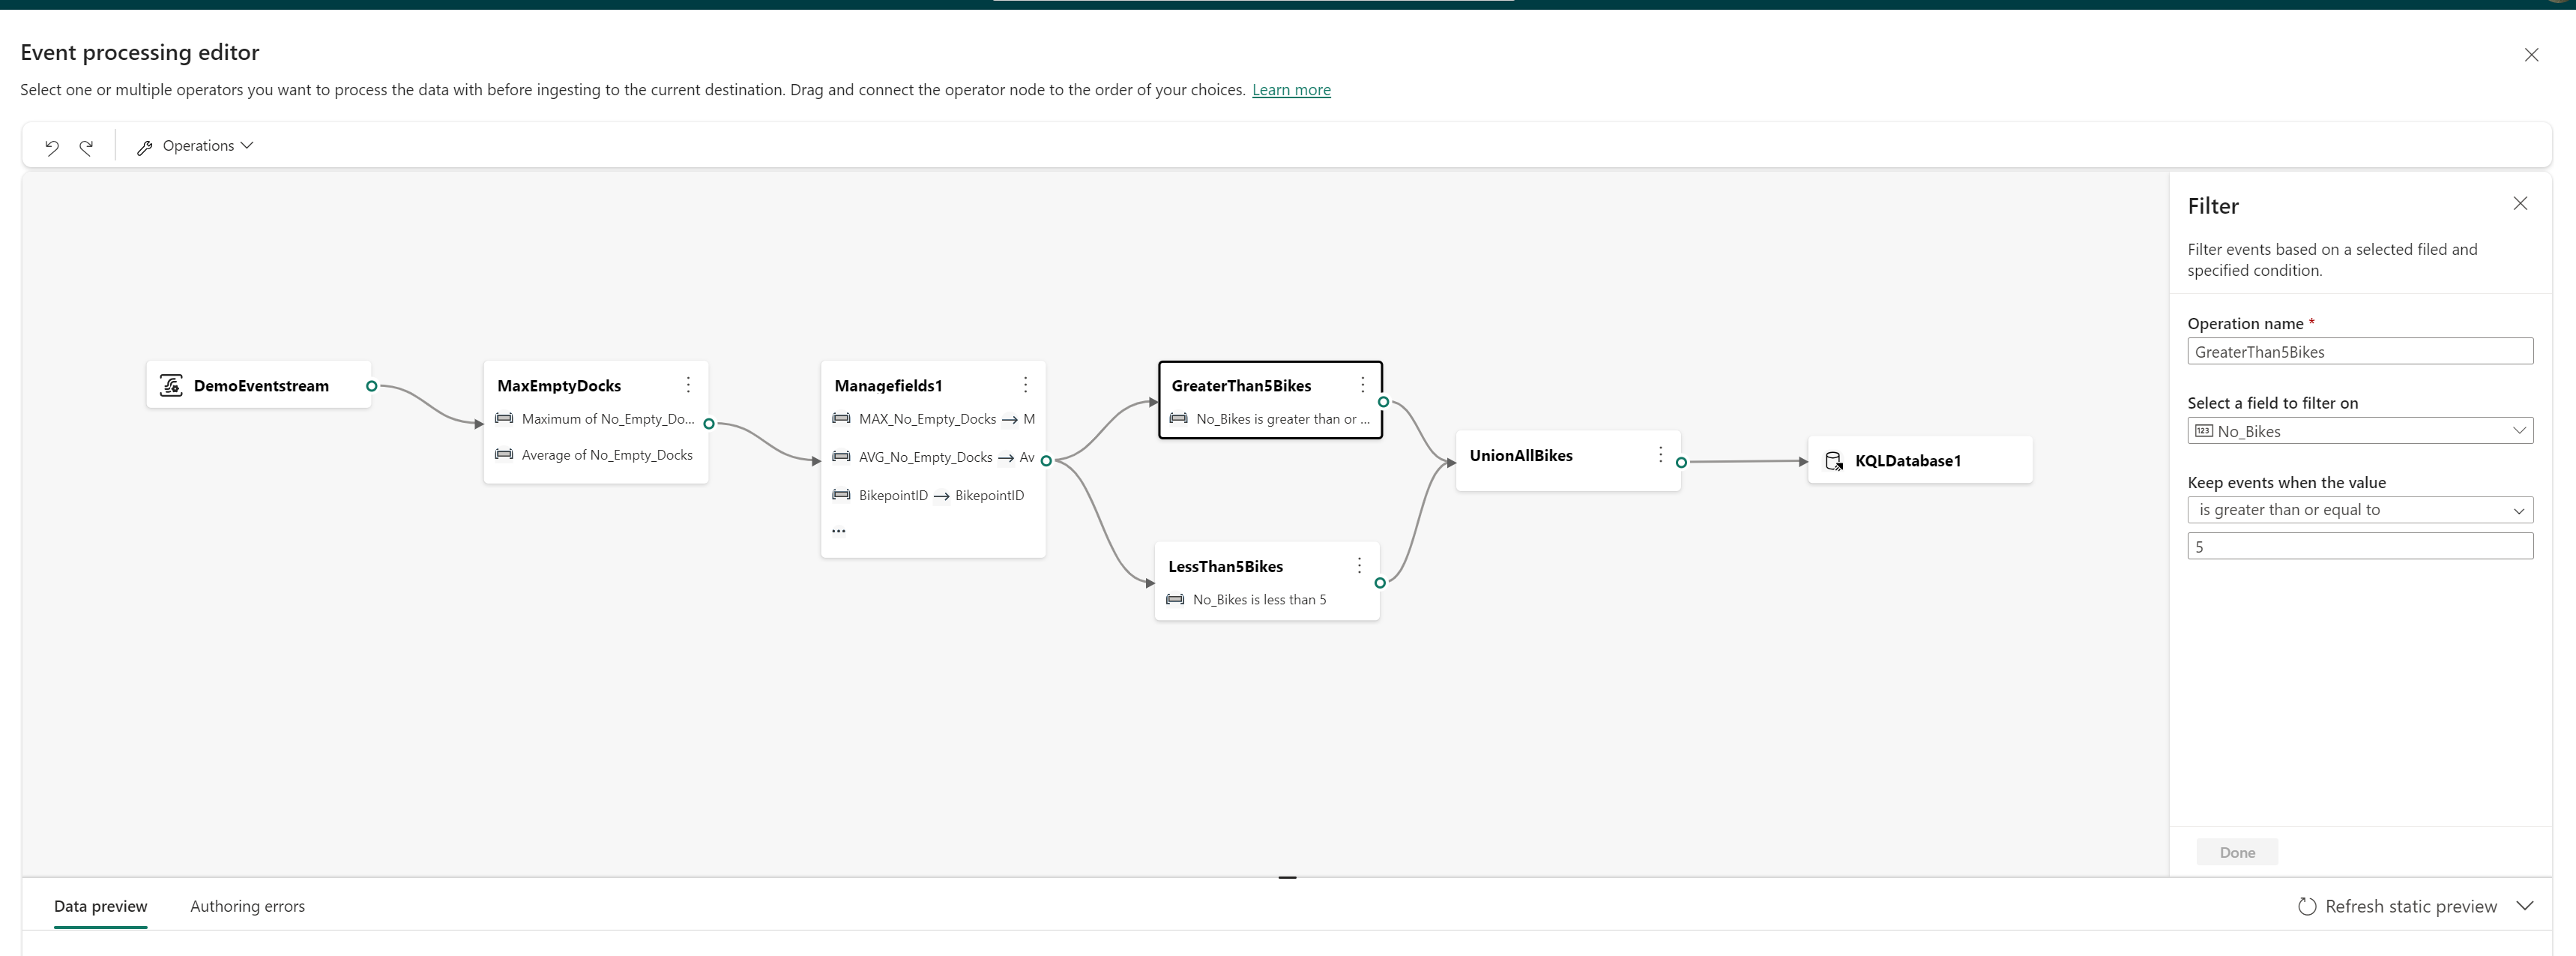Open LessThan5Bikes node three-dot menu

[x=1359, y=566]
